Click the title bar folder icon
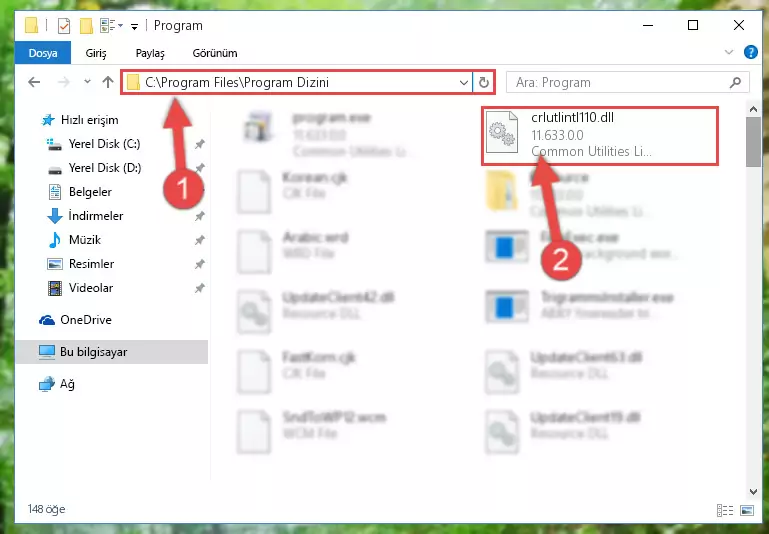The height and width of the screenshot is (534, 769). tap(31, 25)
